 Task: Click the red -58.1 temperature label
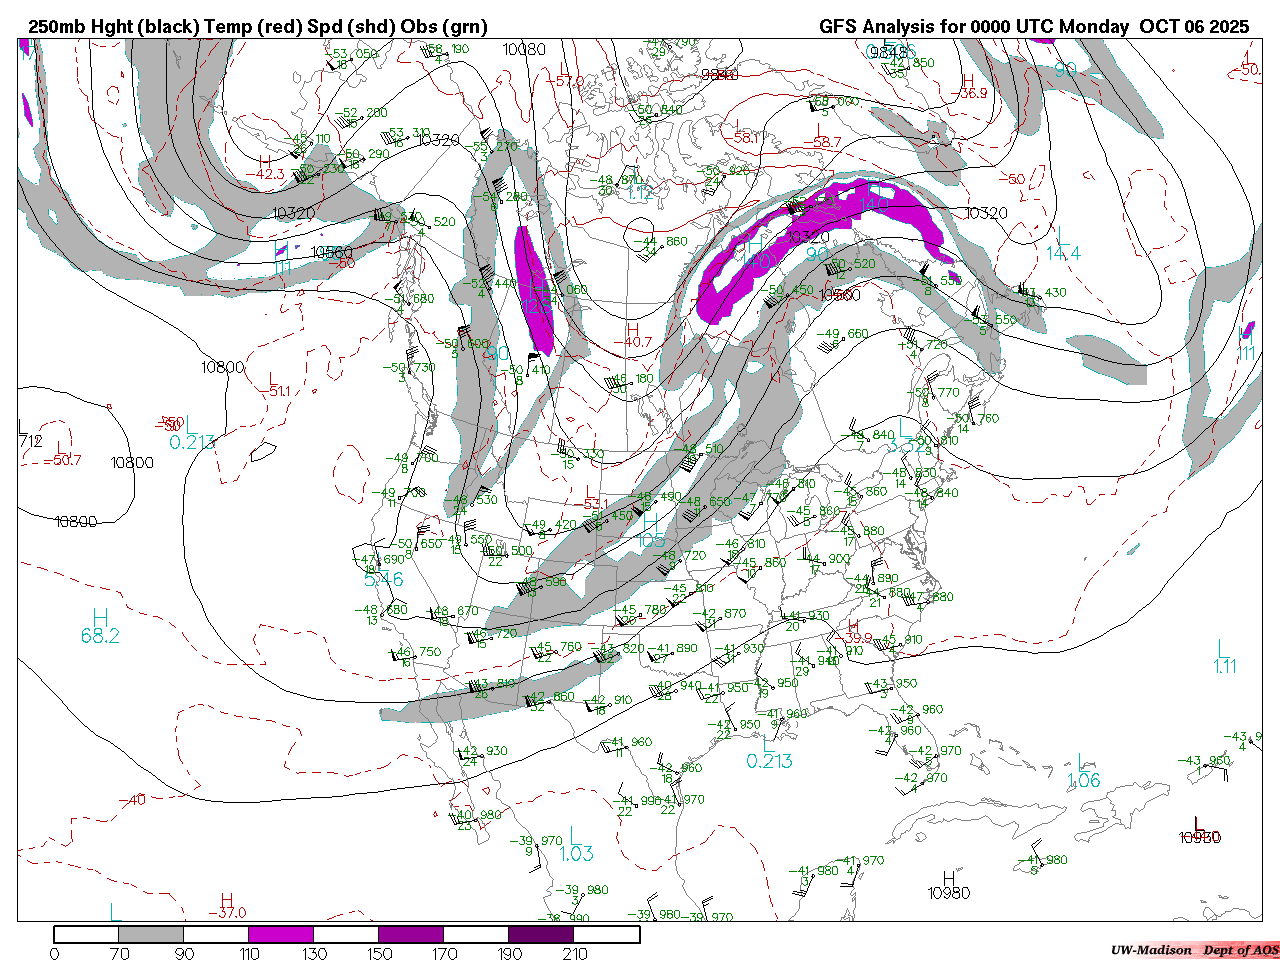pyautogui.click(x=745, y=138)
